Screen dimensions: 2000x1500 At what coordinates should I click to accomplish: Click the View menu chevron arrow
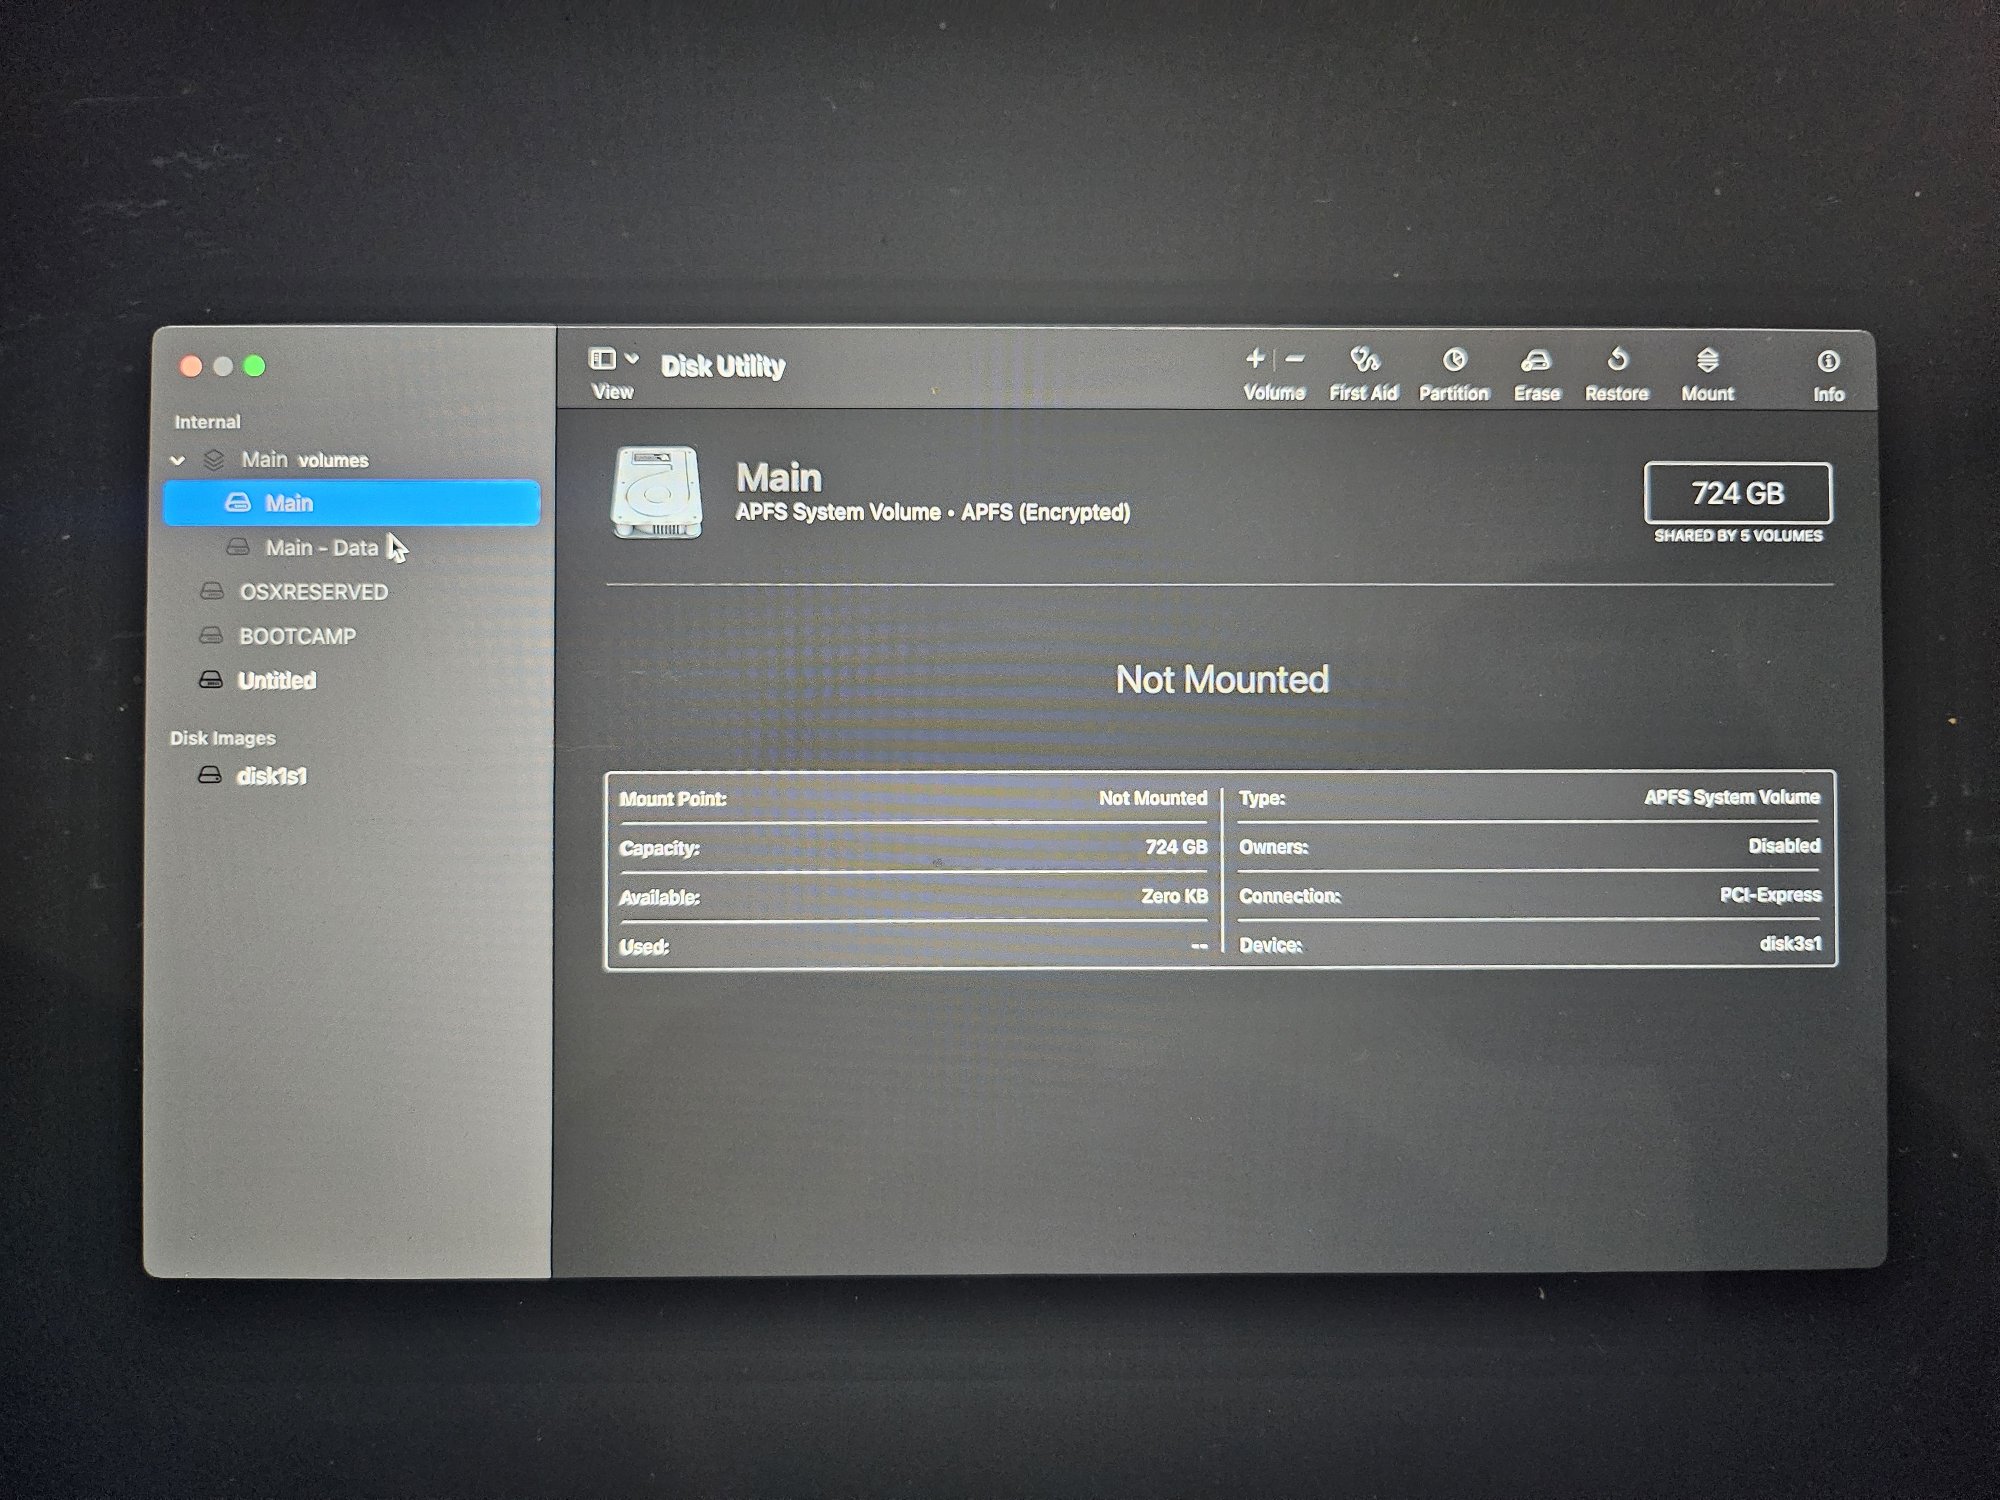click(632, 358)
